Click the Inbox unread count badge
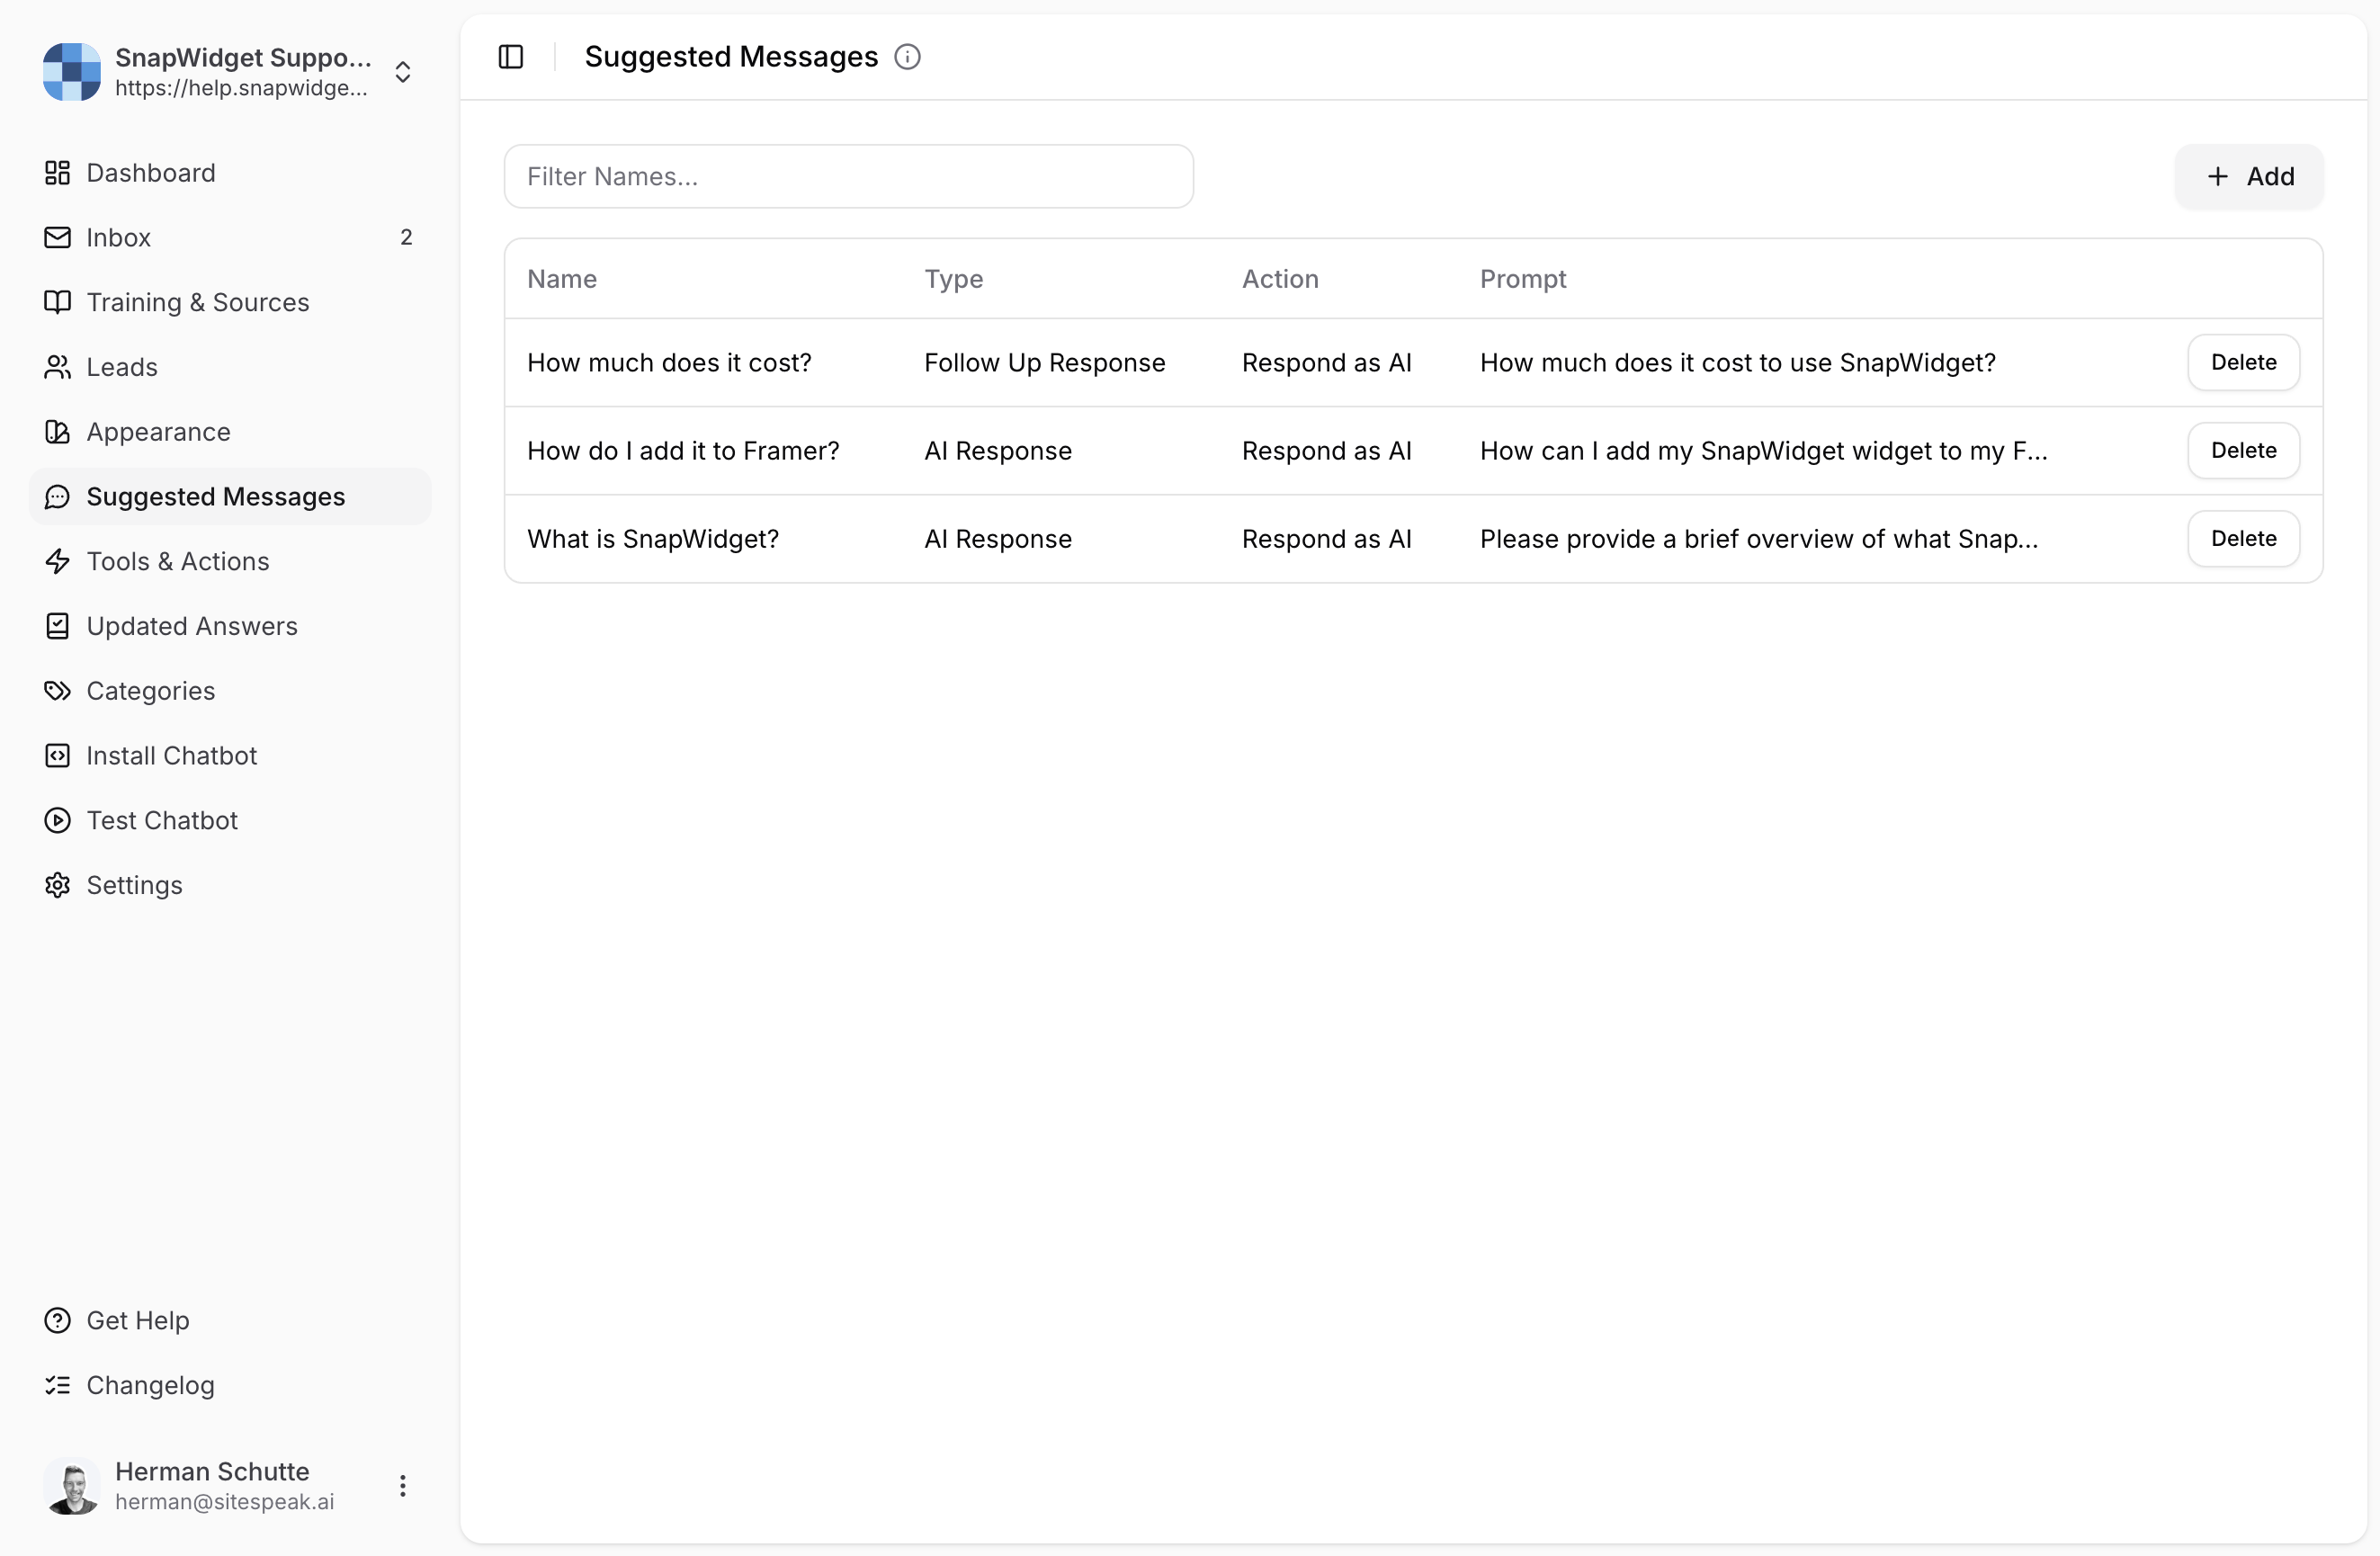Viewport: 2380px width, 1556px height. tap(406, 237)
